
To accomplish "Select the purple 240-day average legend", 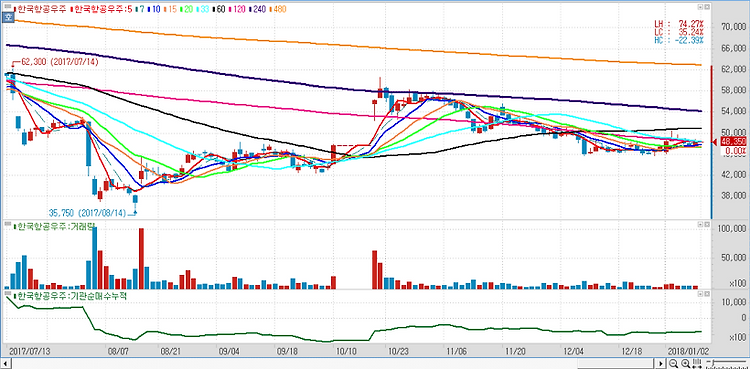I will pos(258,9).
